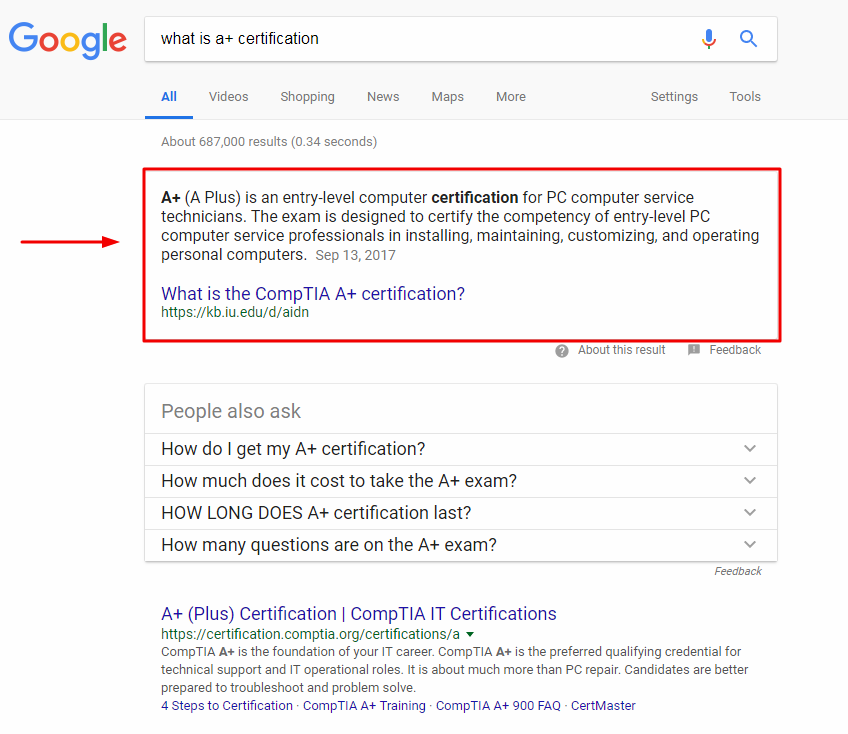
Task: Click the magnifying glass search icon
Action: click(748, 39)
